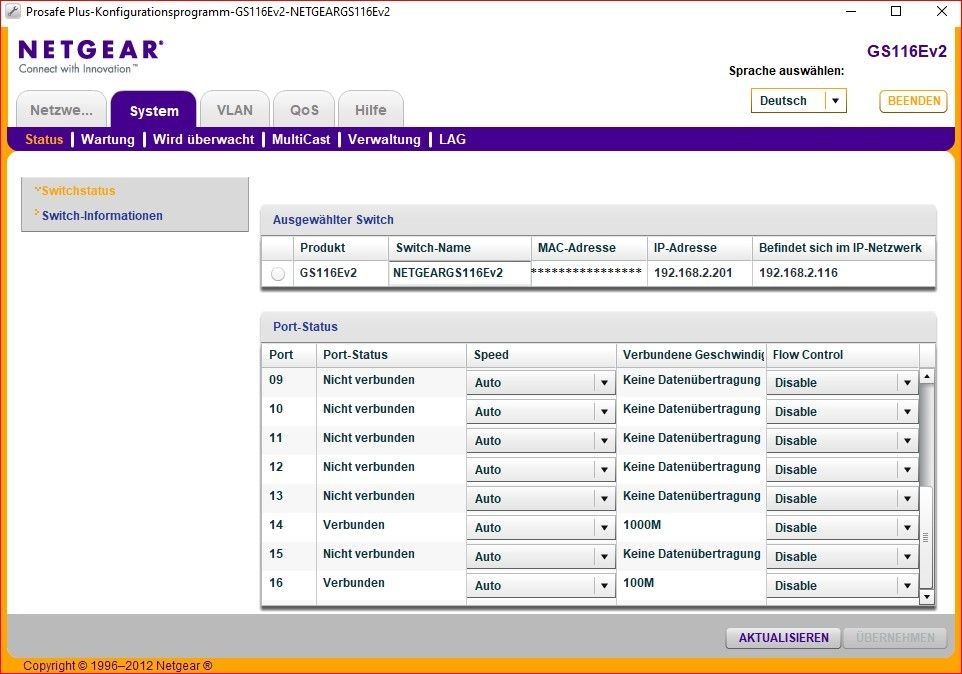The width and height of the screenshot is (962, 674).
Task: Click the BEENDEN button
Action: pos(913,101)
